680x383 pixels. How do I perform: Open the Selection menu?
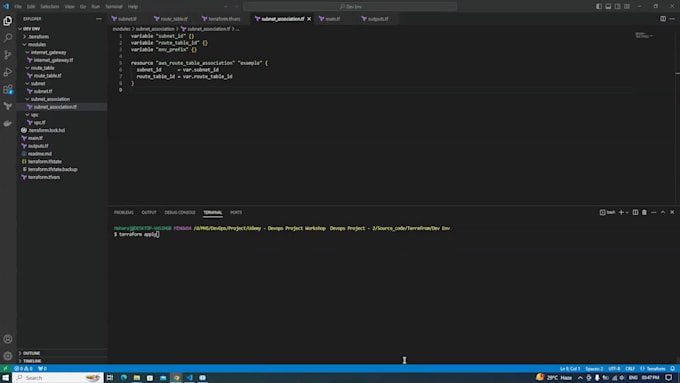49,7
